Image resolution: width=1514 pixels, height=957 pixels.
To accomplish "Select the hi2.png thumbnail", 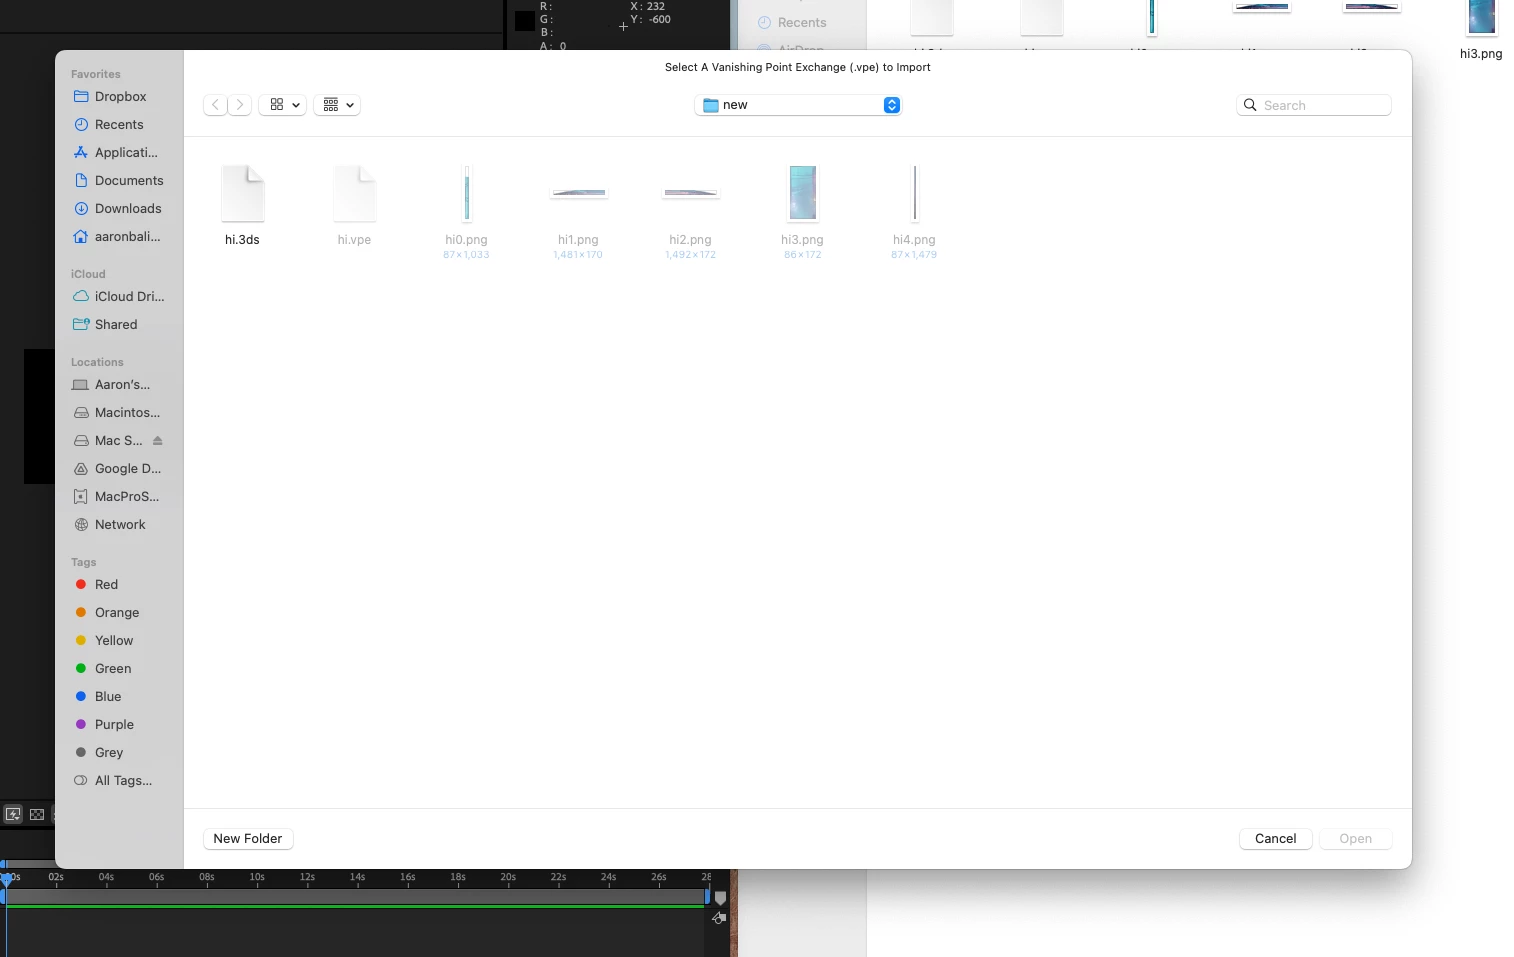I will (x=691, y=193).
